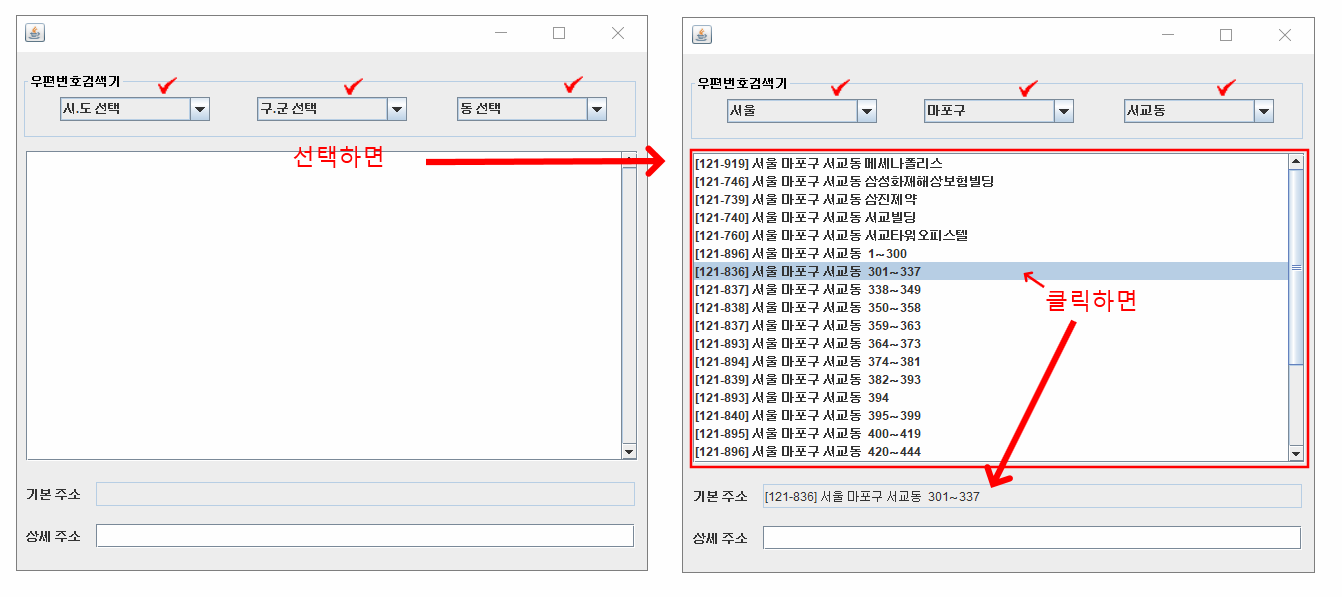This screenshot has height=597, width=1342.
Task: Click the 기본 주소 field in the left window
Action: coord(365,494)
